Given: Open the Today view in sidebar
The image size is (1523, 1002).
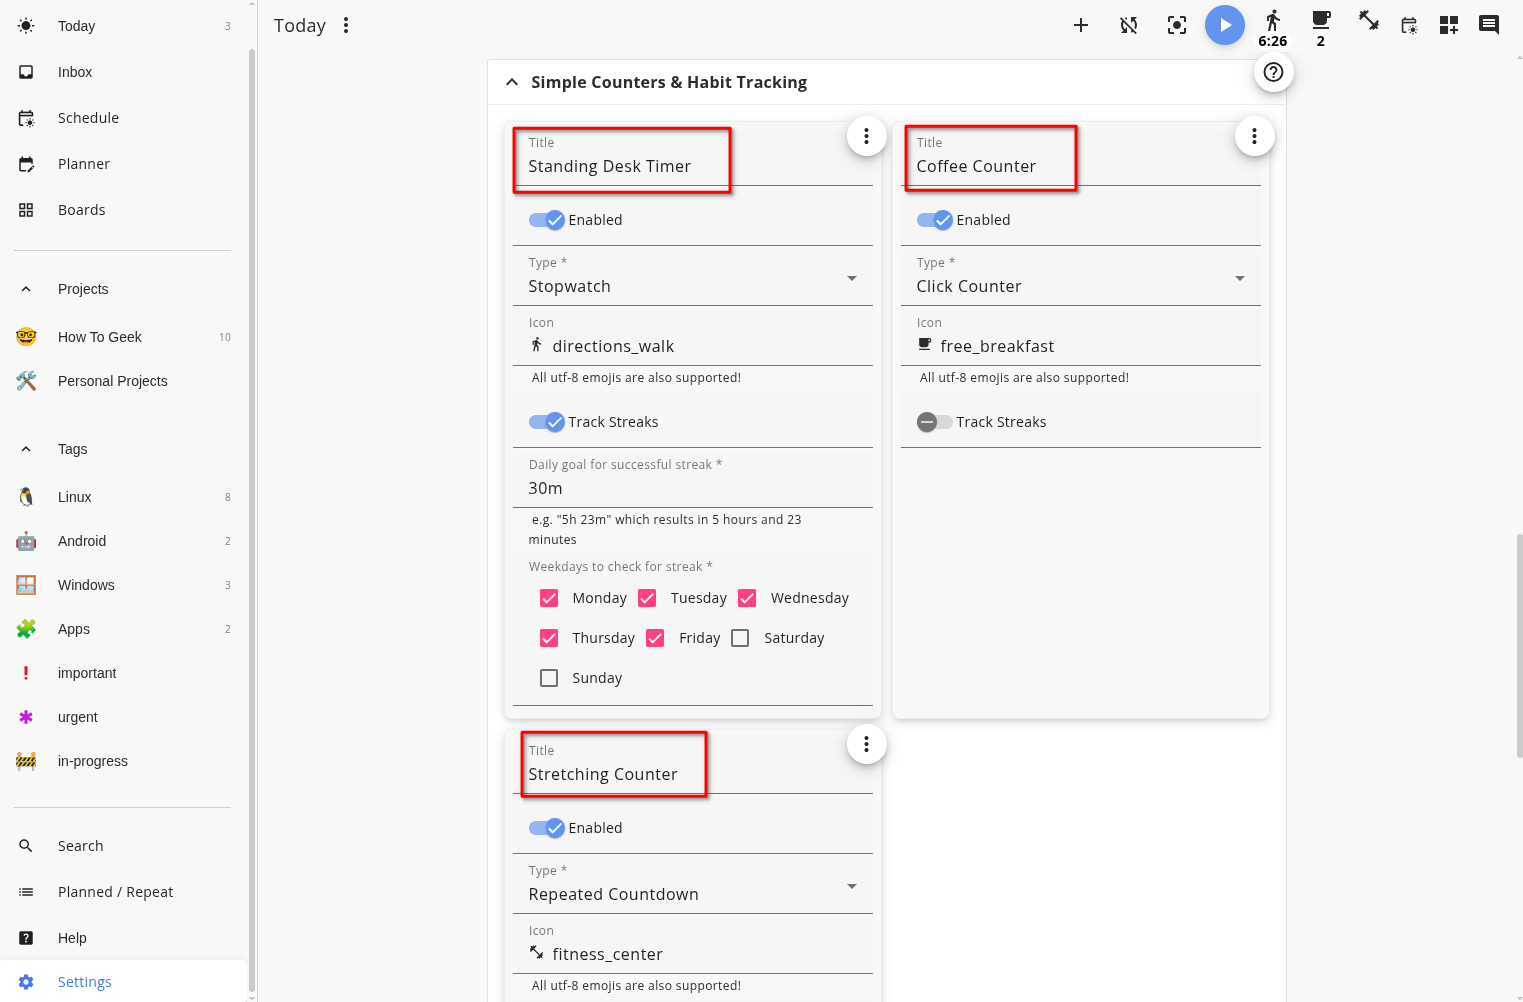Looking at the screenshot, I should pyautogui.click(x=123, y=26).
